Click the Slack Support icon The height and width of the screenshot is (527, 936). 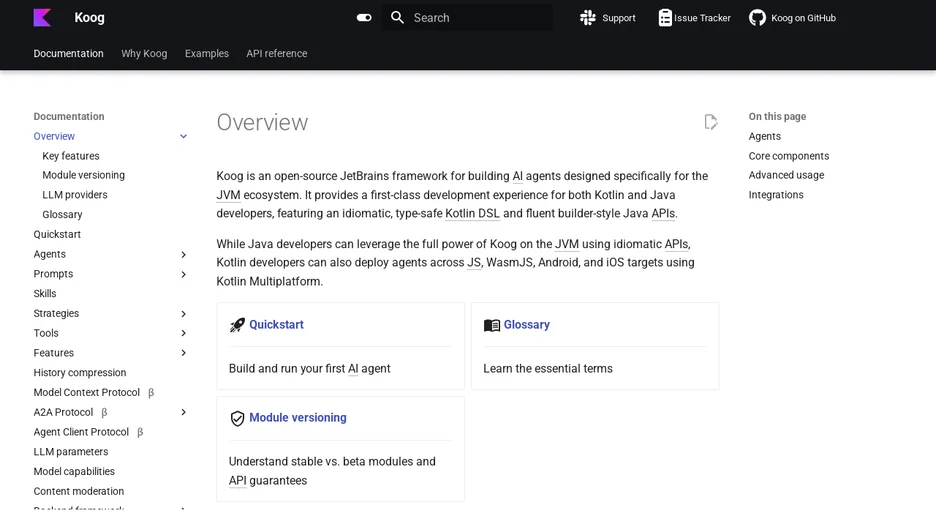(588, 18)
